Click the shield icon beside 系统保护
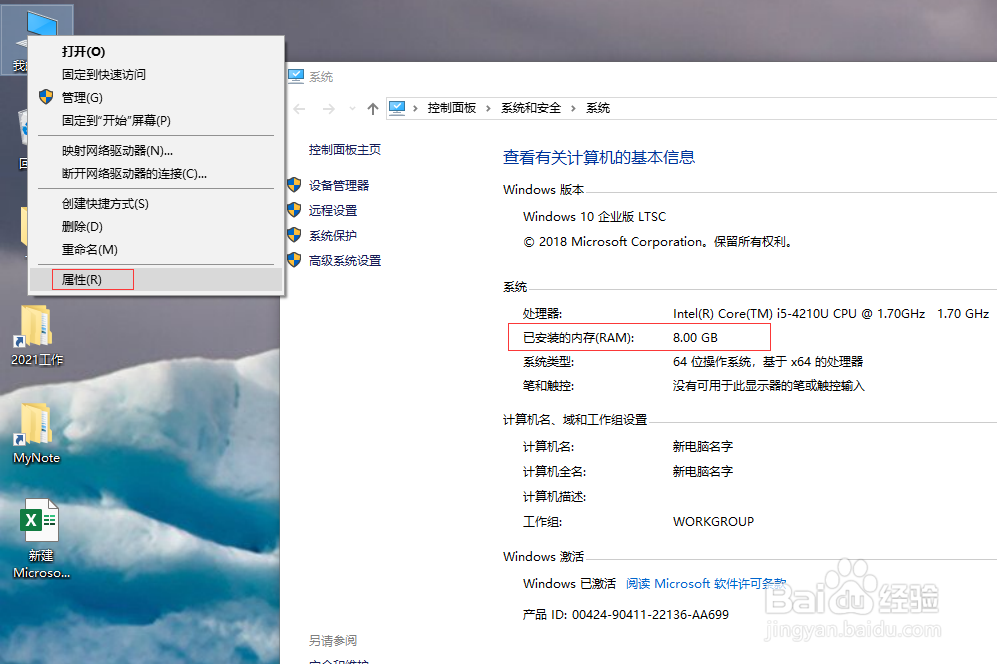Viewport: 997px width, 664px height. coord(294,235)
